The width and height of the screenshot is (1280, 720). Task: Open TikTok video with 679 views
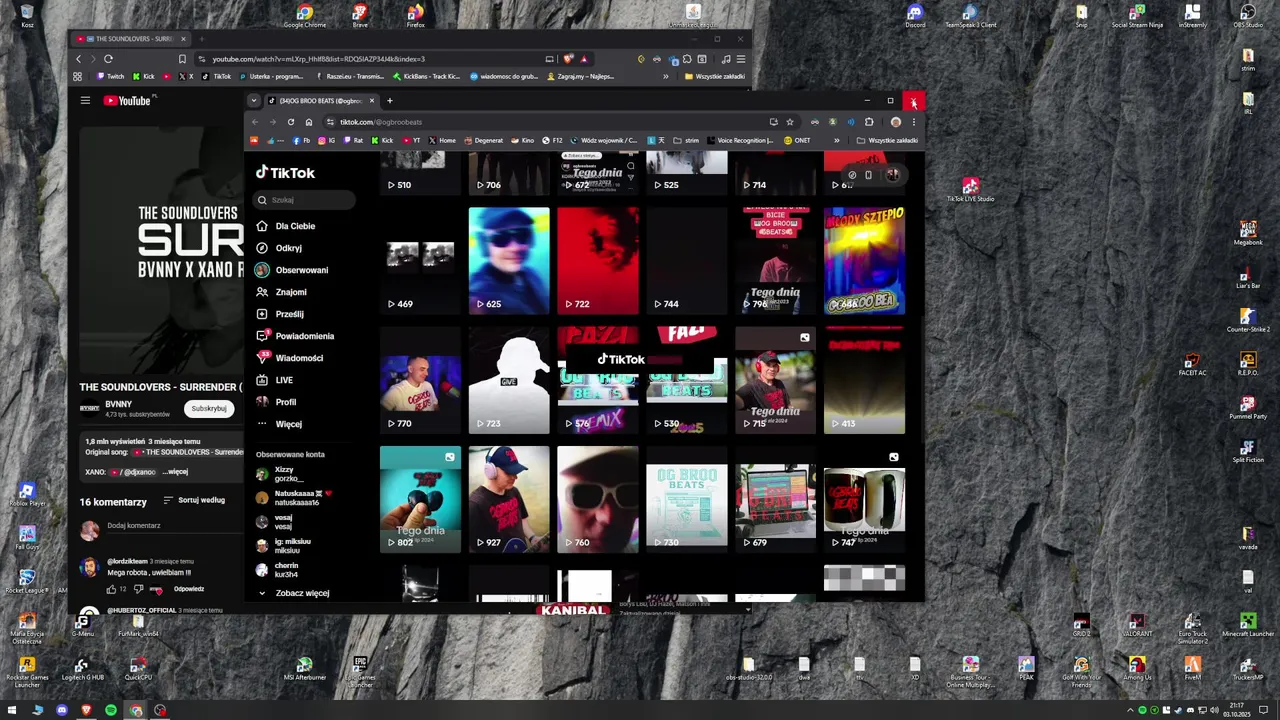click(x=775, y=499)
